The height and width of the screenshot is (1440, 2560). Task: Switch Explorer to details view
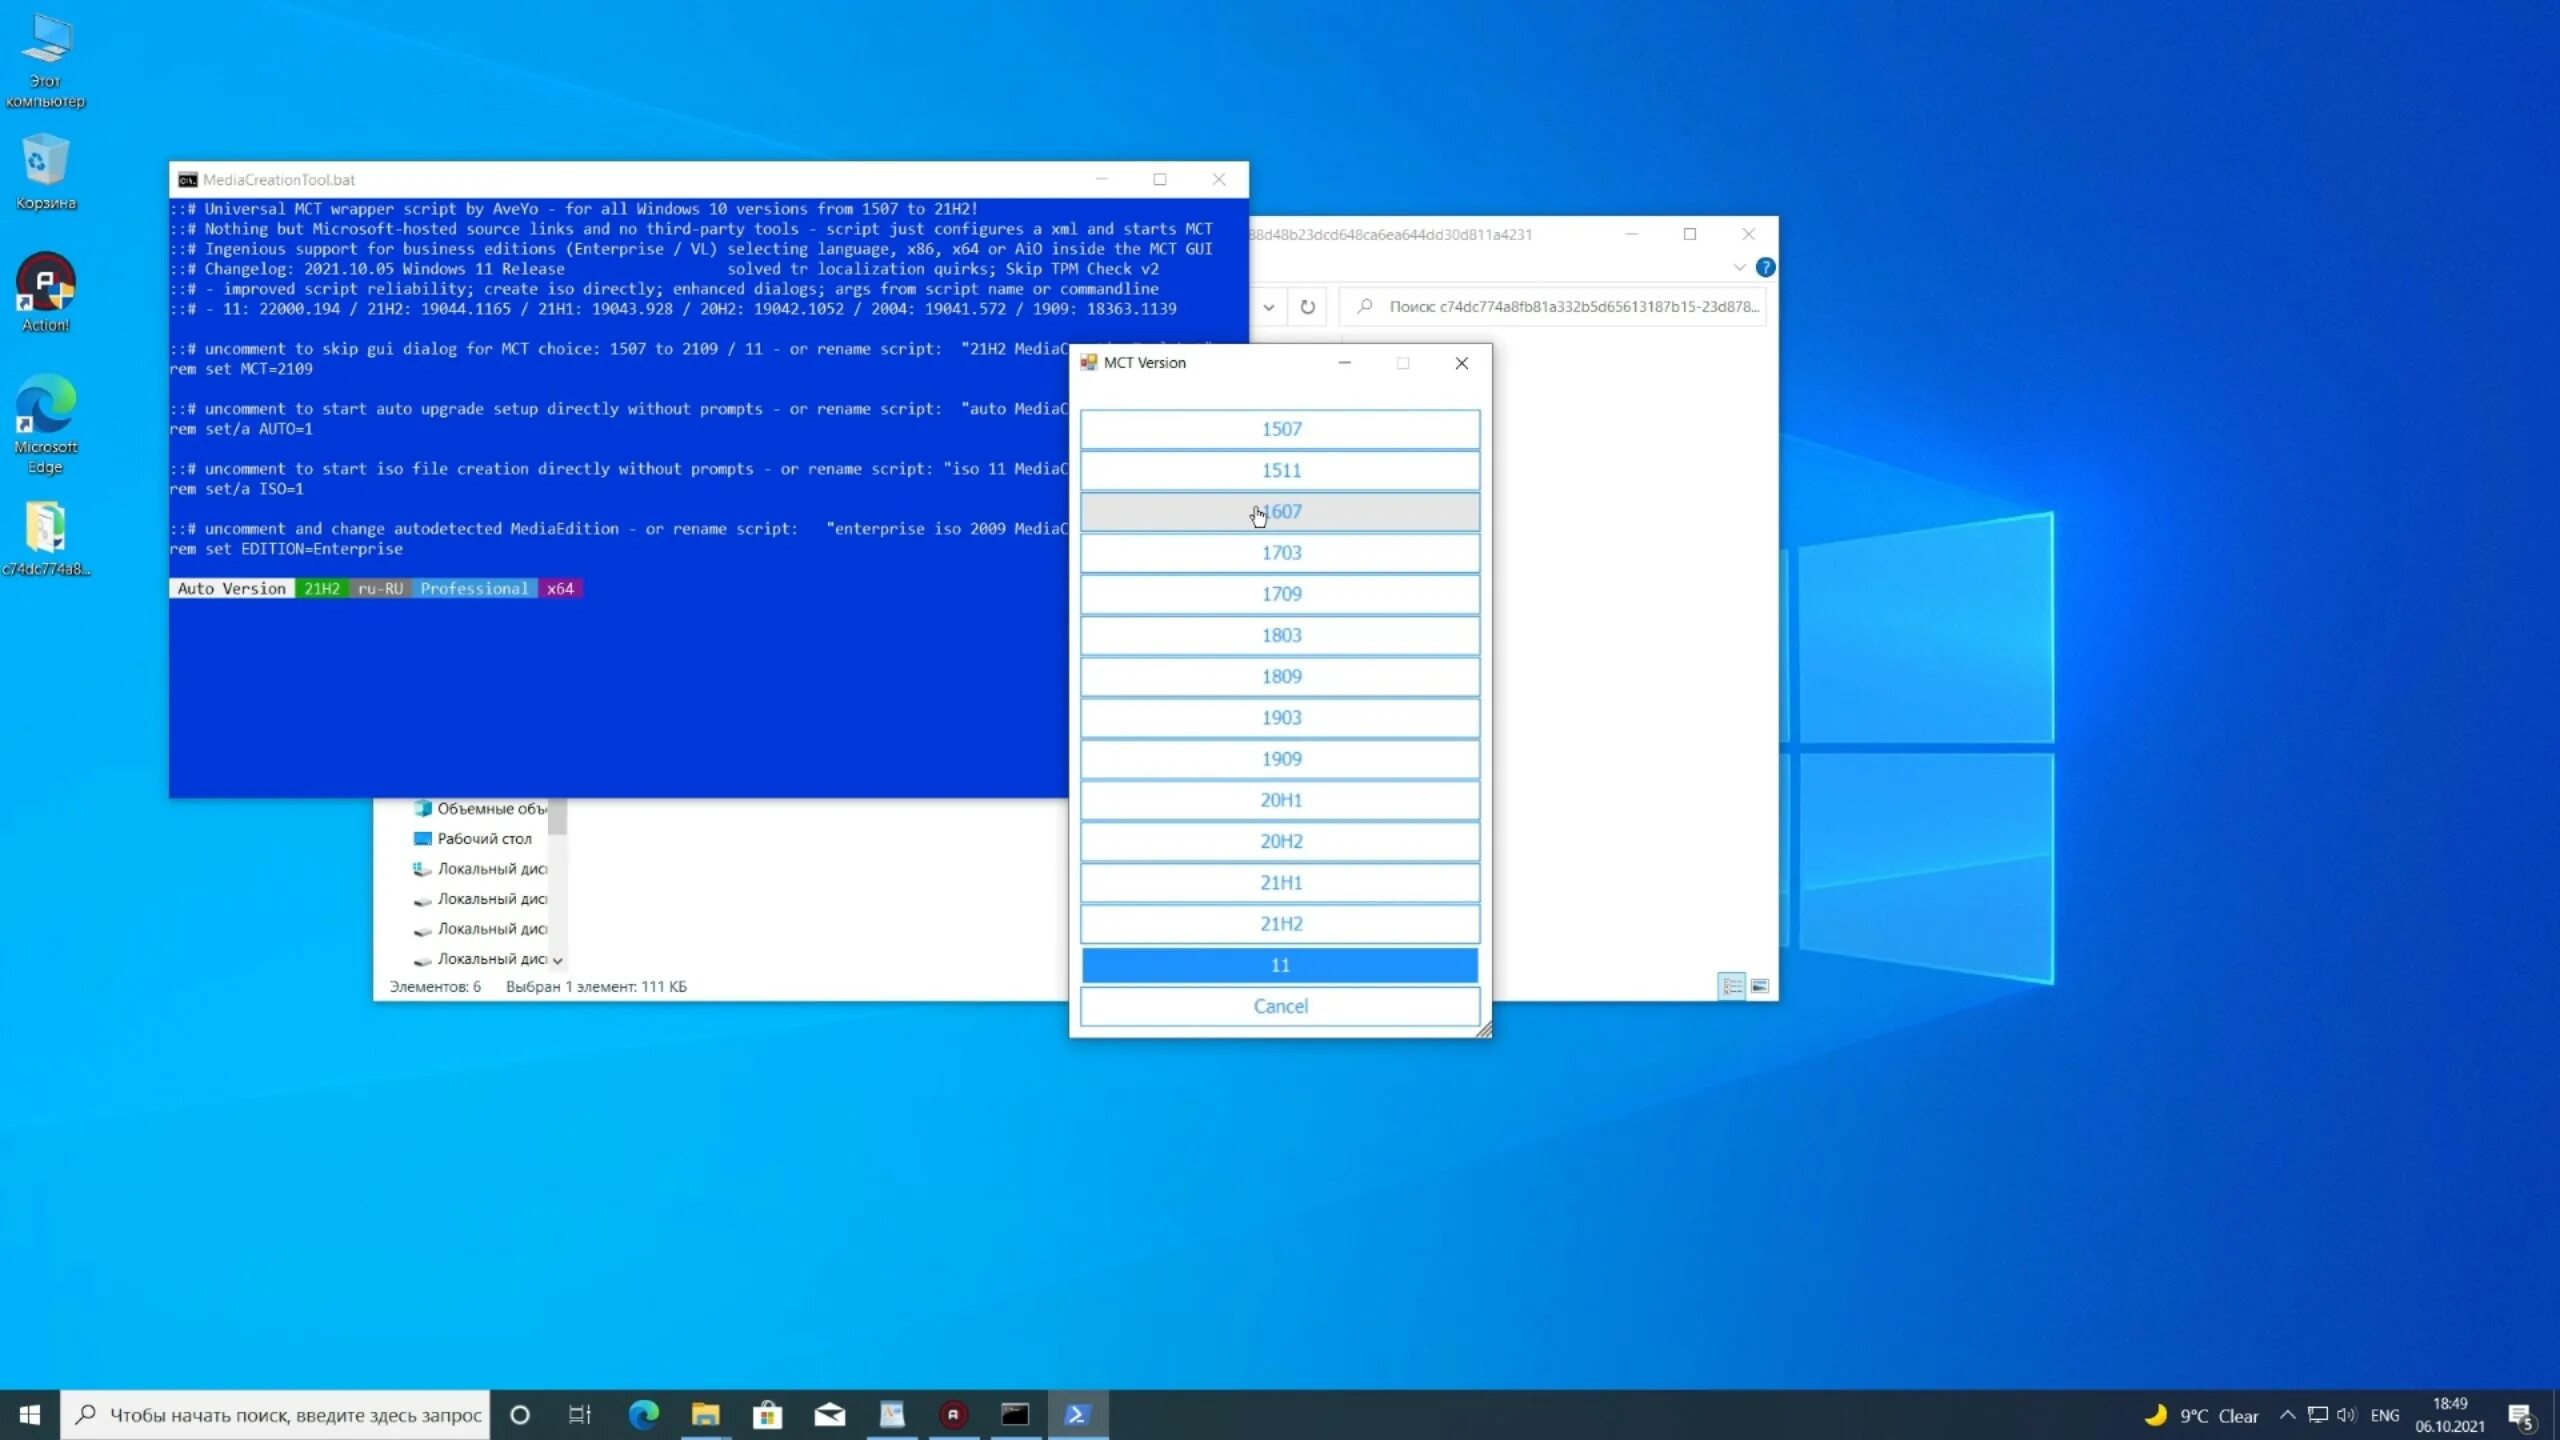click(1732, 986)
